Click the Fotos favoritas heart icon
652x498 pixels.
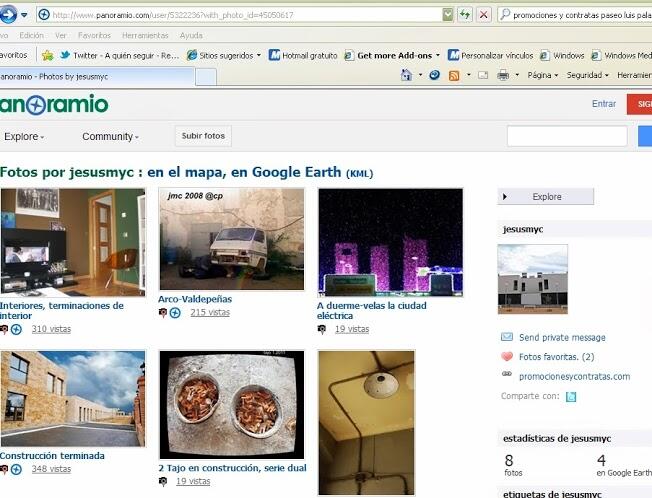pos(507,356)
